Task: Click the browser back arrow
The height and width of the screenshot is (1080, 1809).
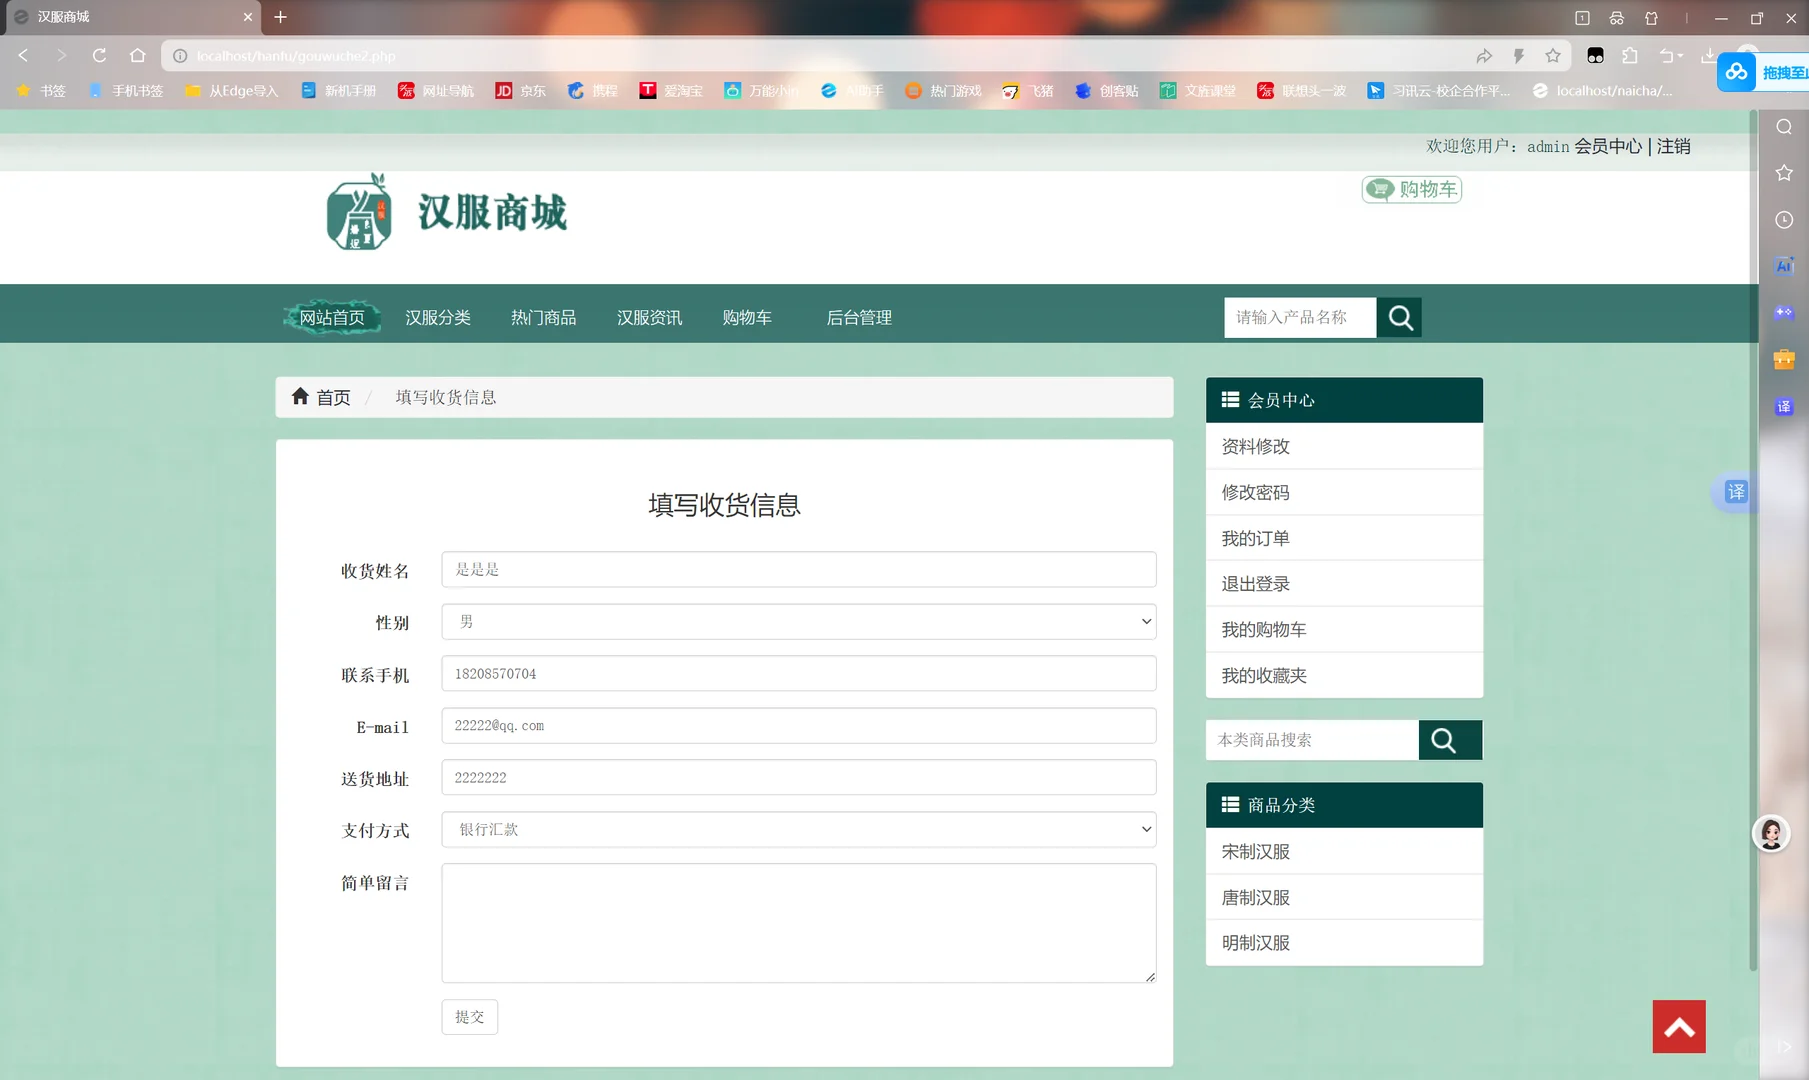Action: coord(24,56)
